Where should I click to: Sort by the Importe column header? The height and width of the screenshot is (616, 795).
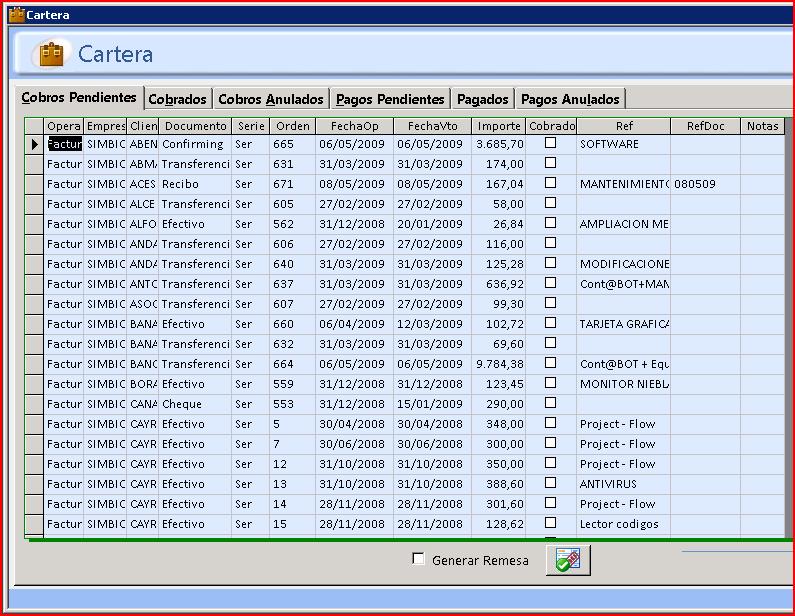point(499,126)
